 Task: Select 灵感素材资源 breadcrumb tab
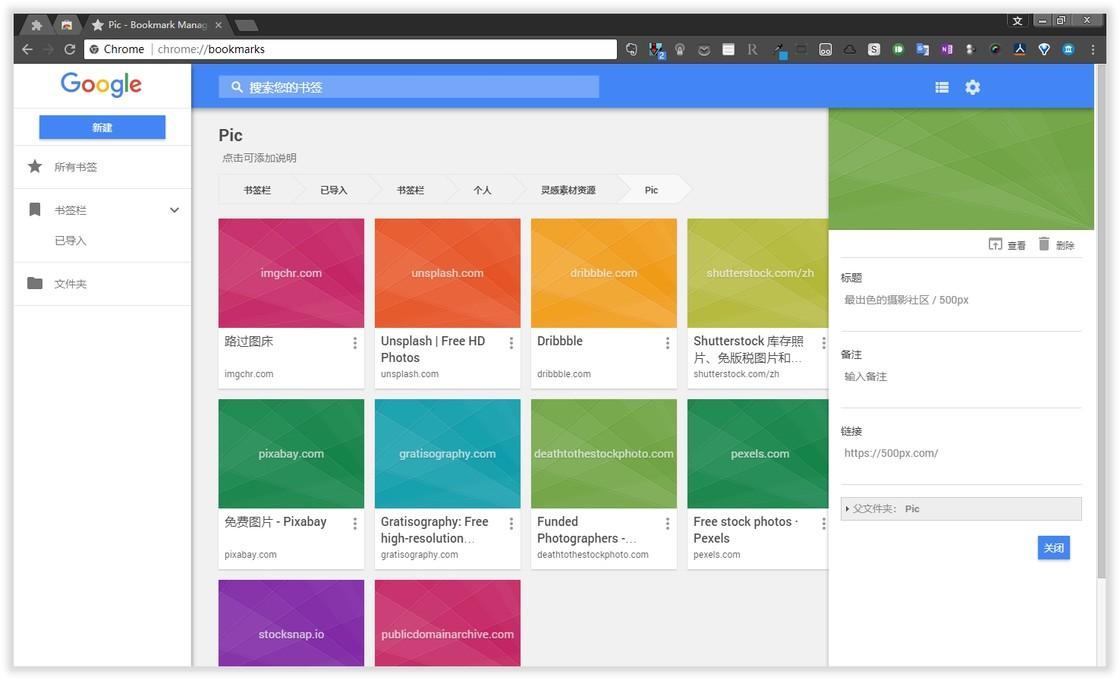568,190
